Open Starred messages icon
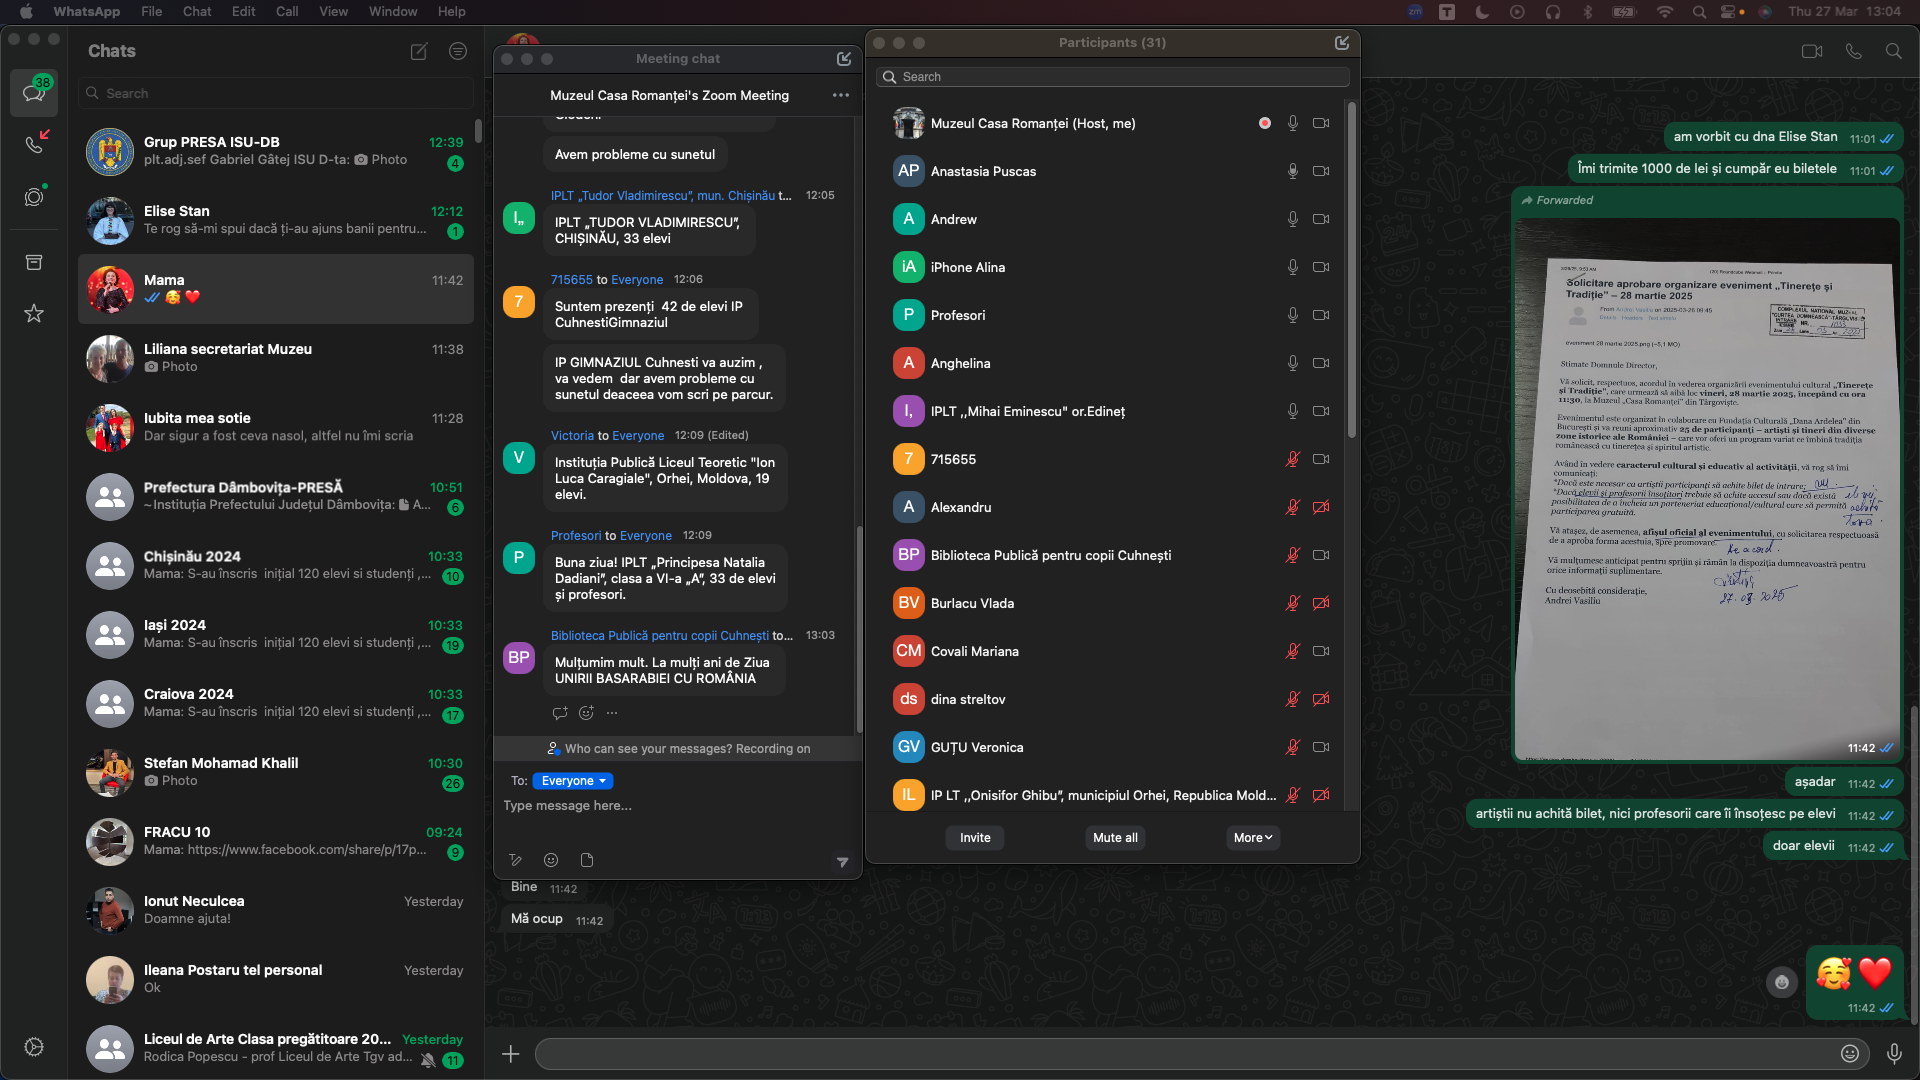 pyautogui.click(x=34, y=314)
